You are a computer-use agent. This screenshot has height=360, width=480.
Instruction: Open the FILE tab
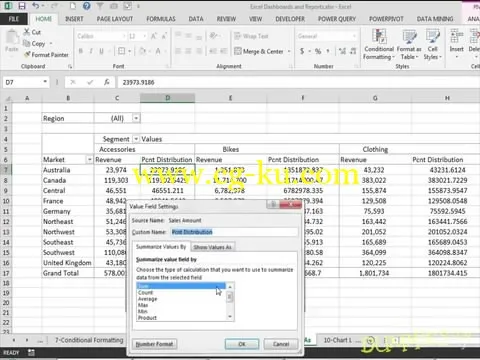pos(14,19)
